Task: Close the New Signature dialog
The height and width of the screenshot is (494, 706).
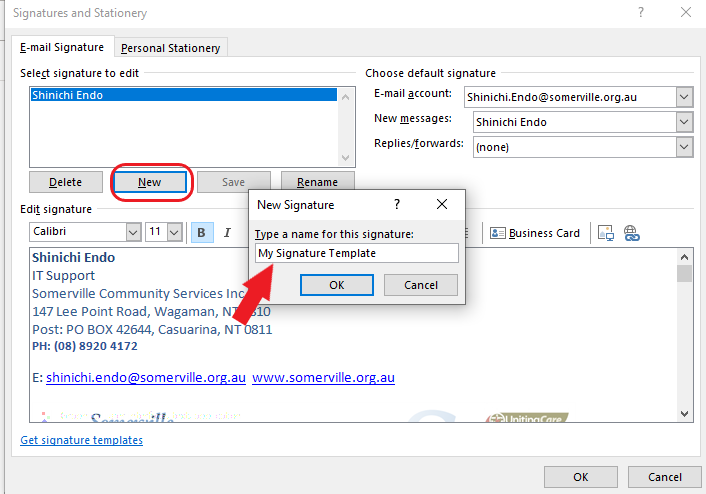Action: pyautogui.click(x=442, y=204)
